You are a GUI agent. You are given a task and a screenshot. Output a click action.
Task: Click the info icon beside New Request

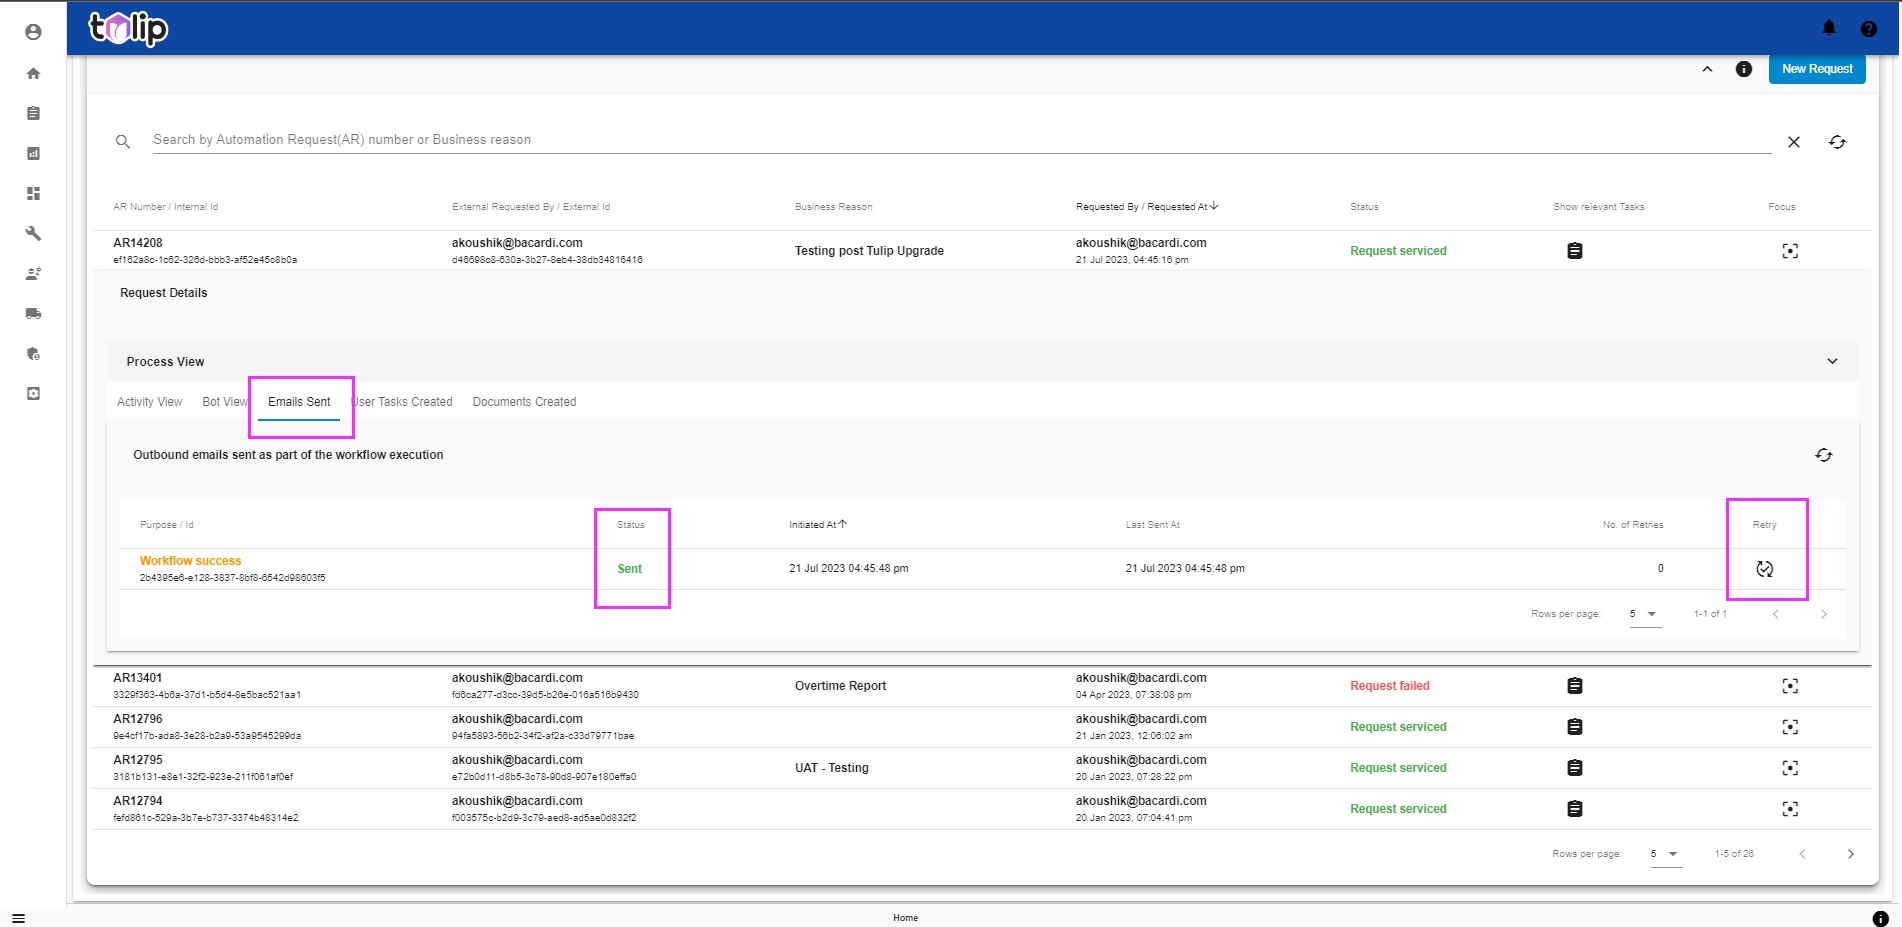point(1744,69)
